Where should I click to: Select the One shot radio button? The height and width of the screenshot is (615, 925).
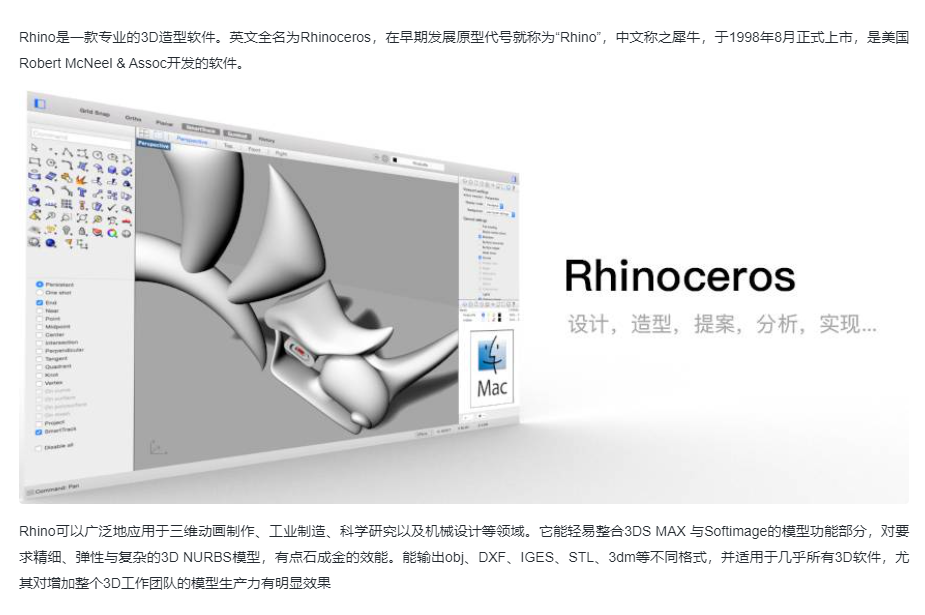[40, 292]
